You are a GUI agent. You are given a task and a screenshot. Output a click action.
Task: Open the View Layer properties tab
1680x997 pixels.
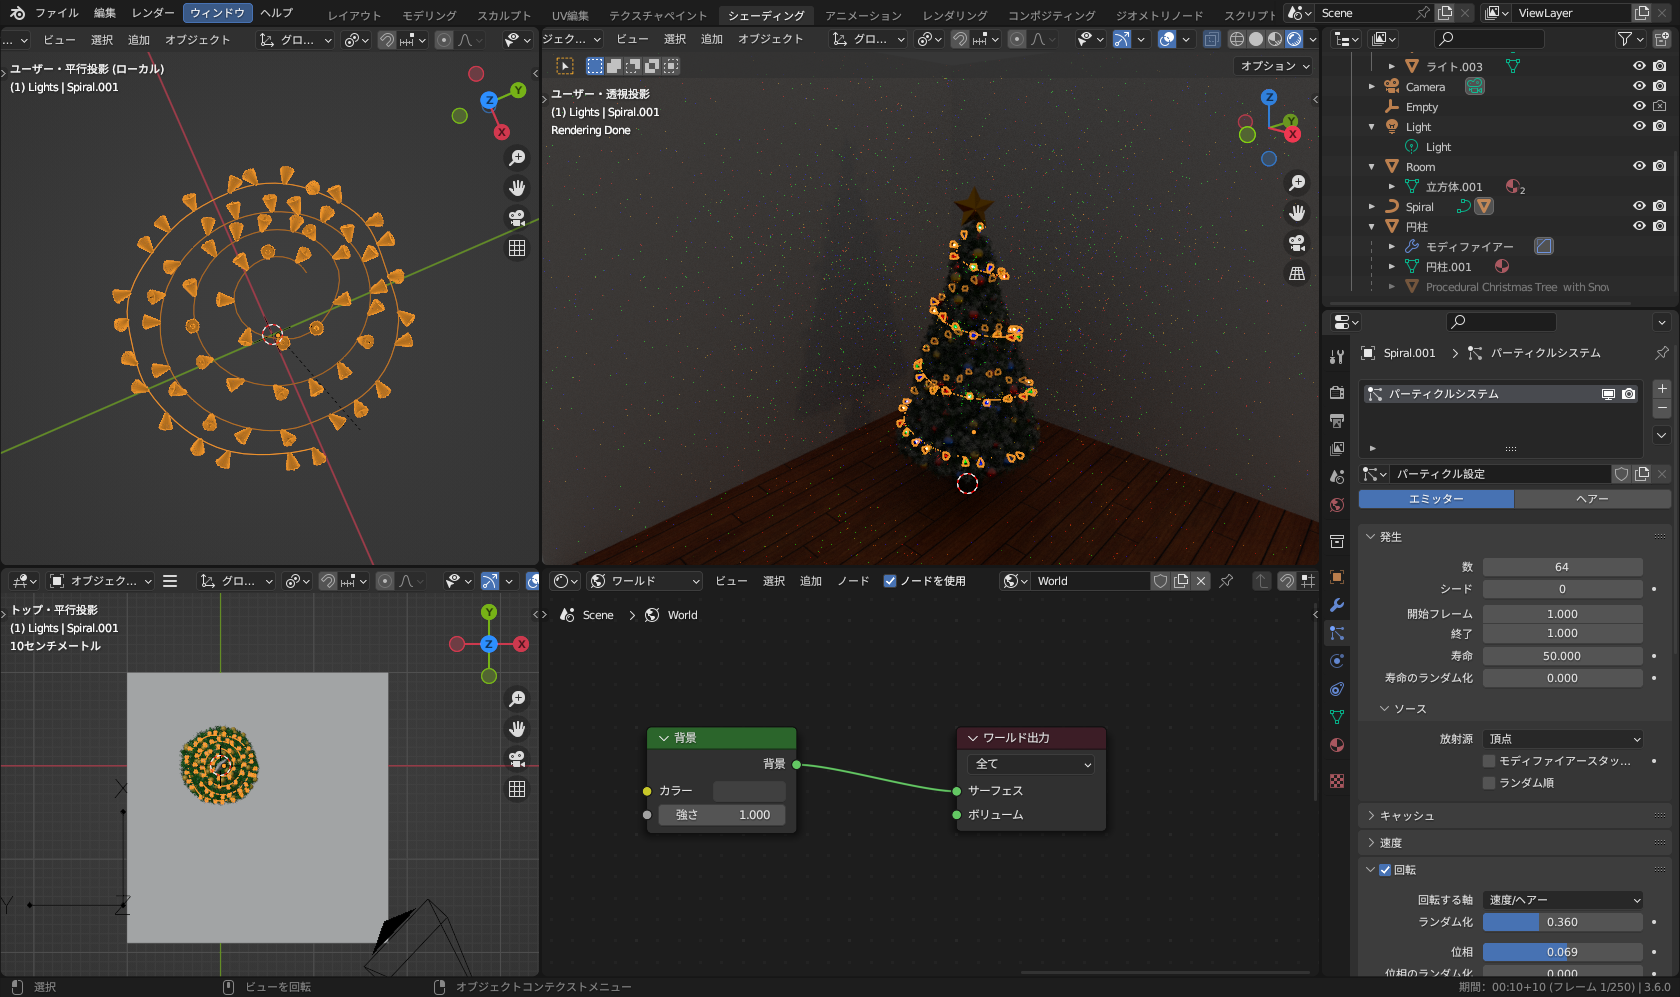coord(1337,449)
